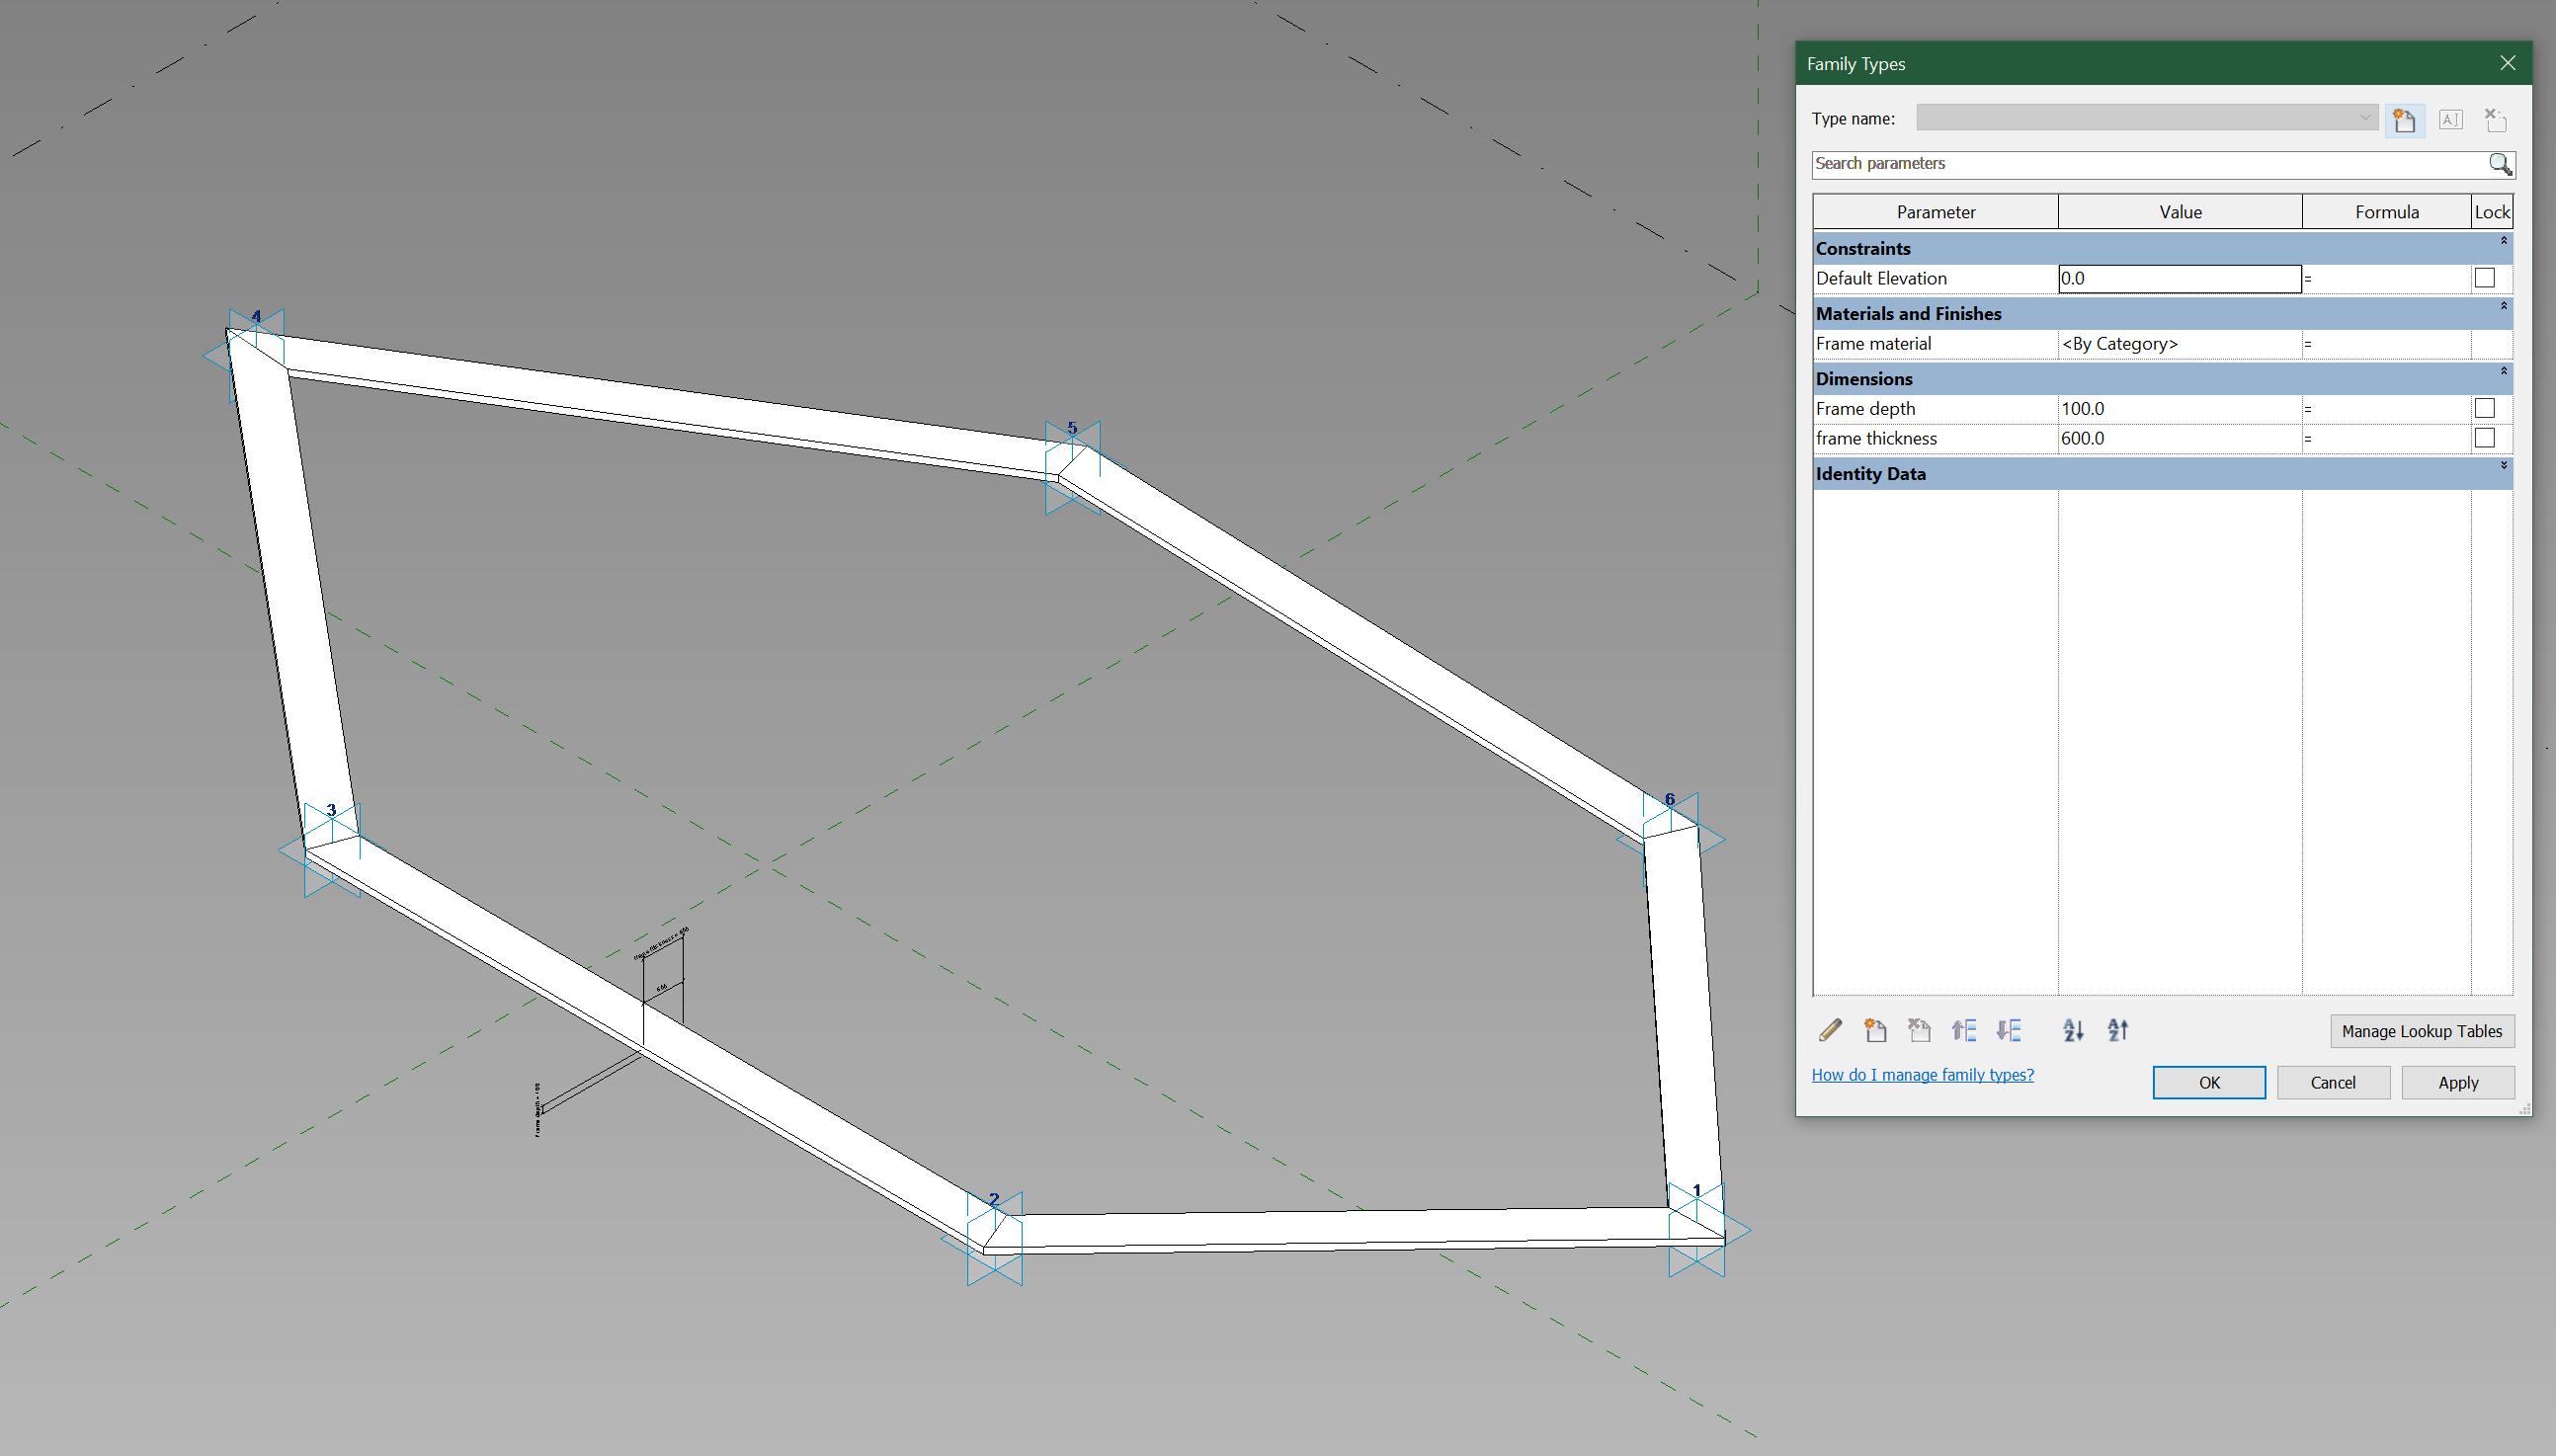Select the 'frame thickness' parameter name
Image resolution: width=2556 pixels, height=1456 pixels.
point(1876,439)
